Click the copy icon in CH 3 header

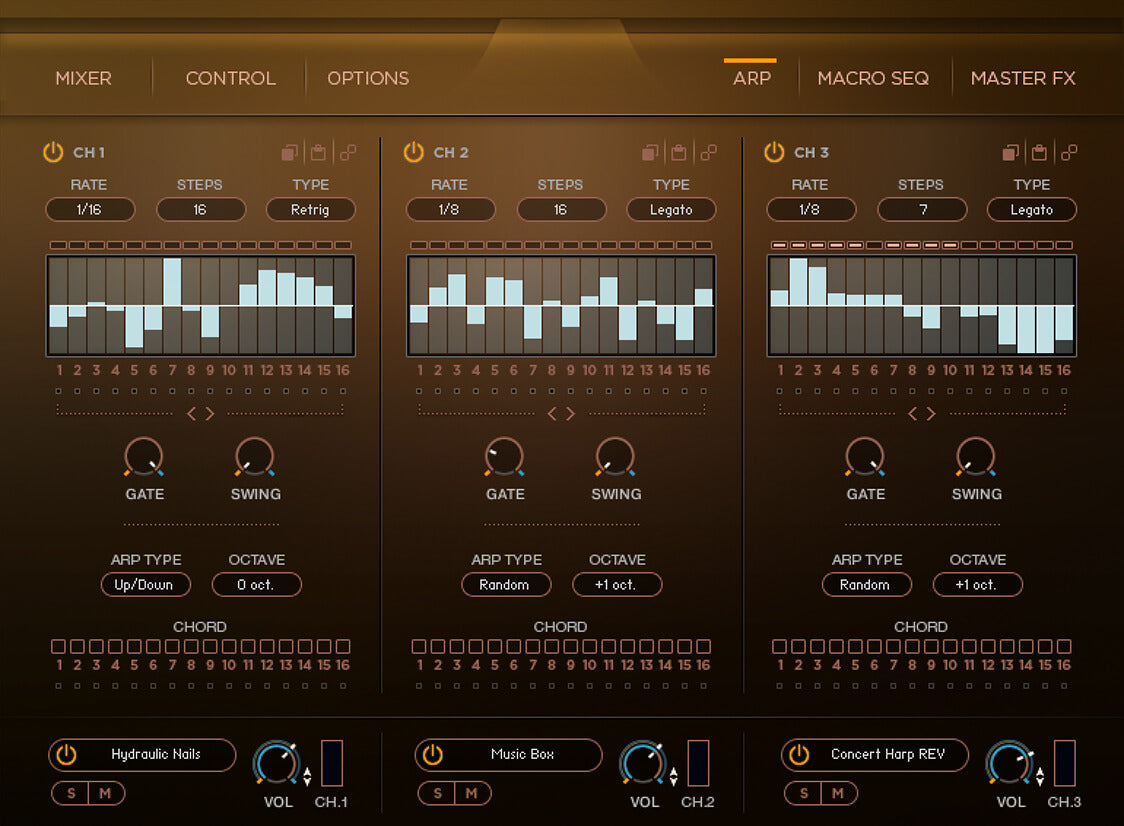tap(1011, 153)
